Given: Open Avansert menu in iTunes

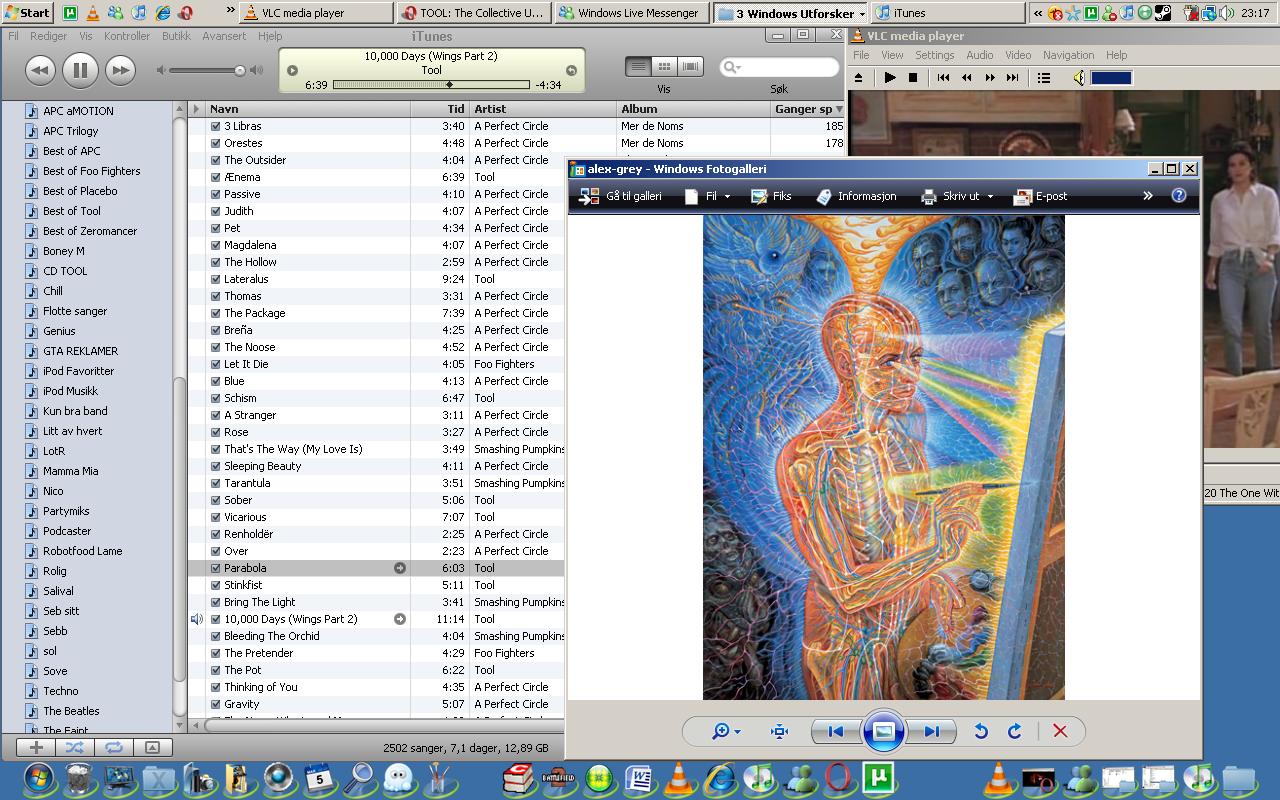Looking at the screenshot, I should 224,36.
